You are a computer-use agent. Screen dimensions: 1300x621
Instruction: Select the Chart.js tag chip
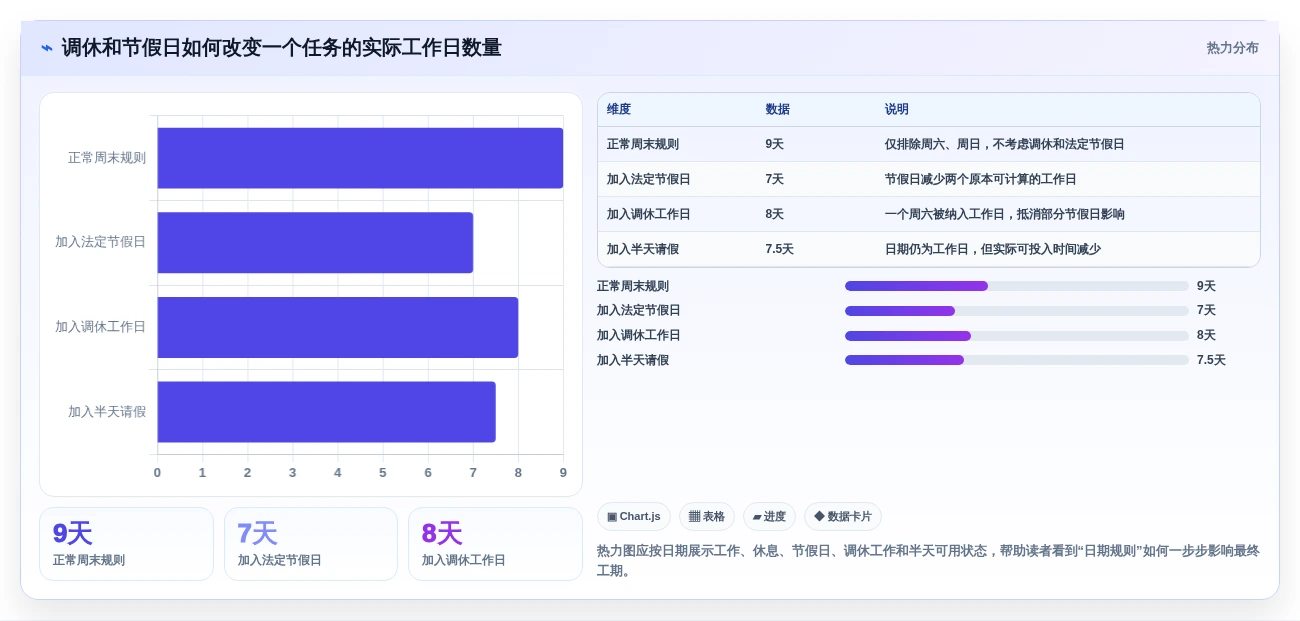634,516
